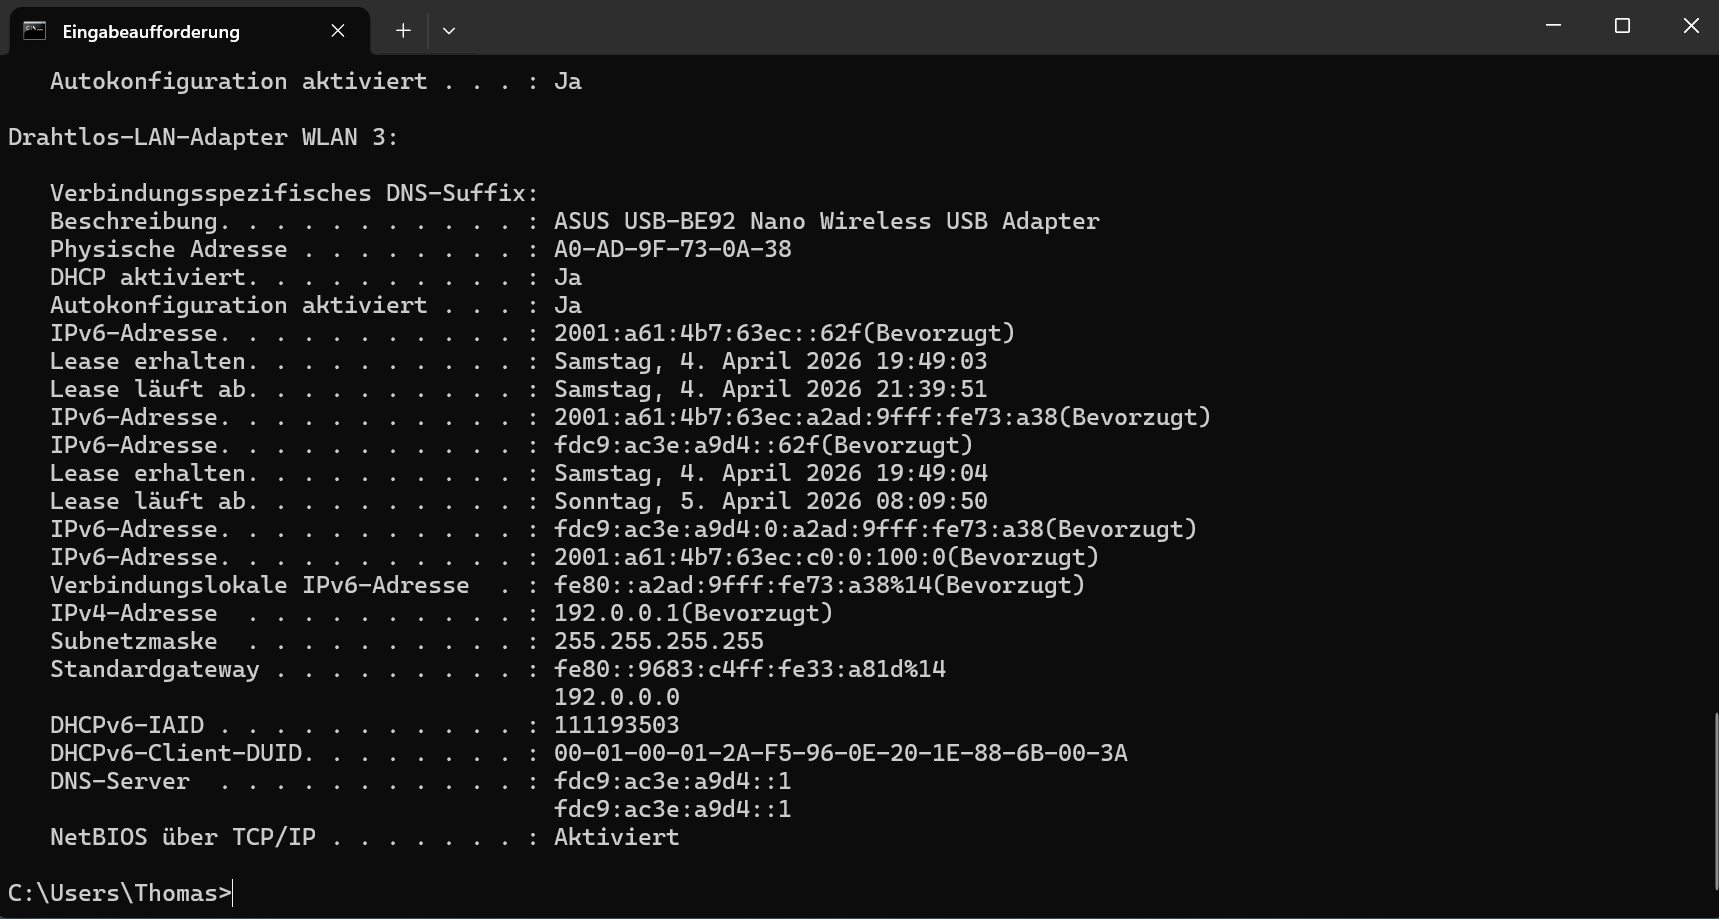Click the DHCPv6-Client-DUID value
Image resolution: width=1719 pixels, height=919 pixels.
click(x=840, y=753)
